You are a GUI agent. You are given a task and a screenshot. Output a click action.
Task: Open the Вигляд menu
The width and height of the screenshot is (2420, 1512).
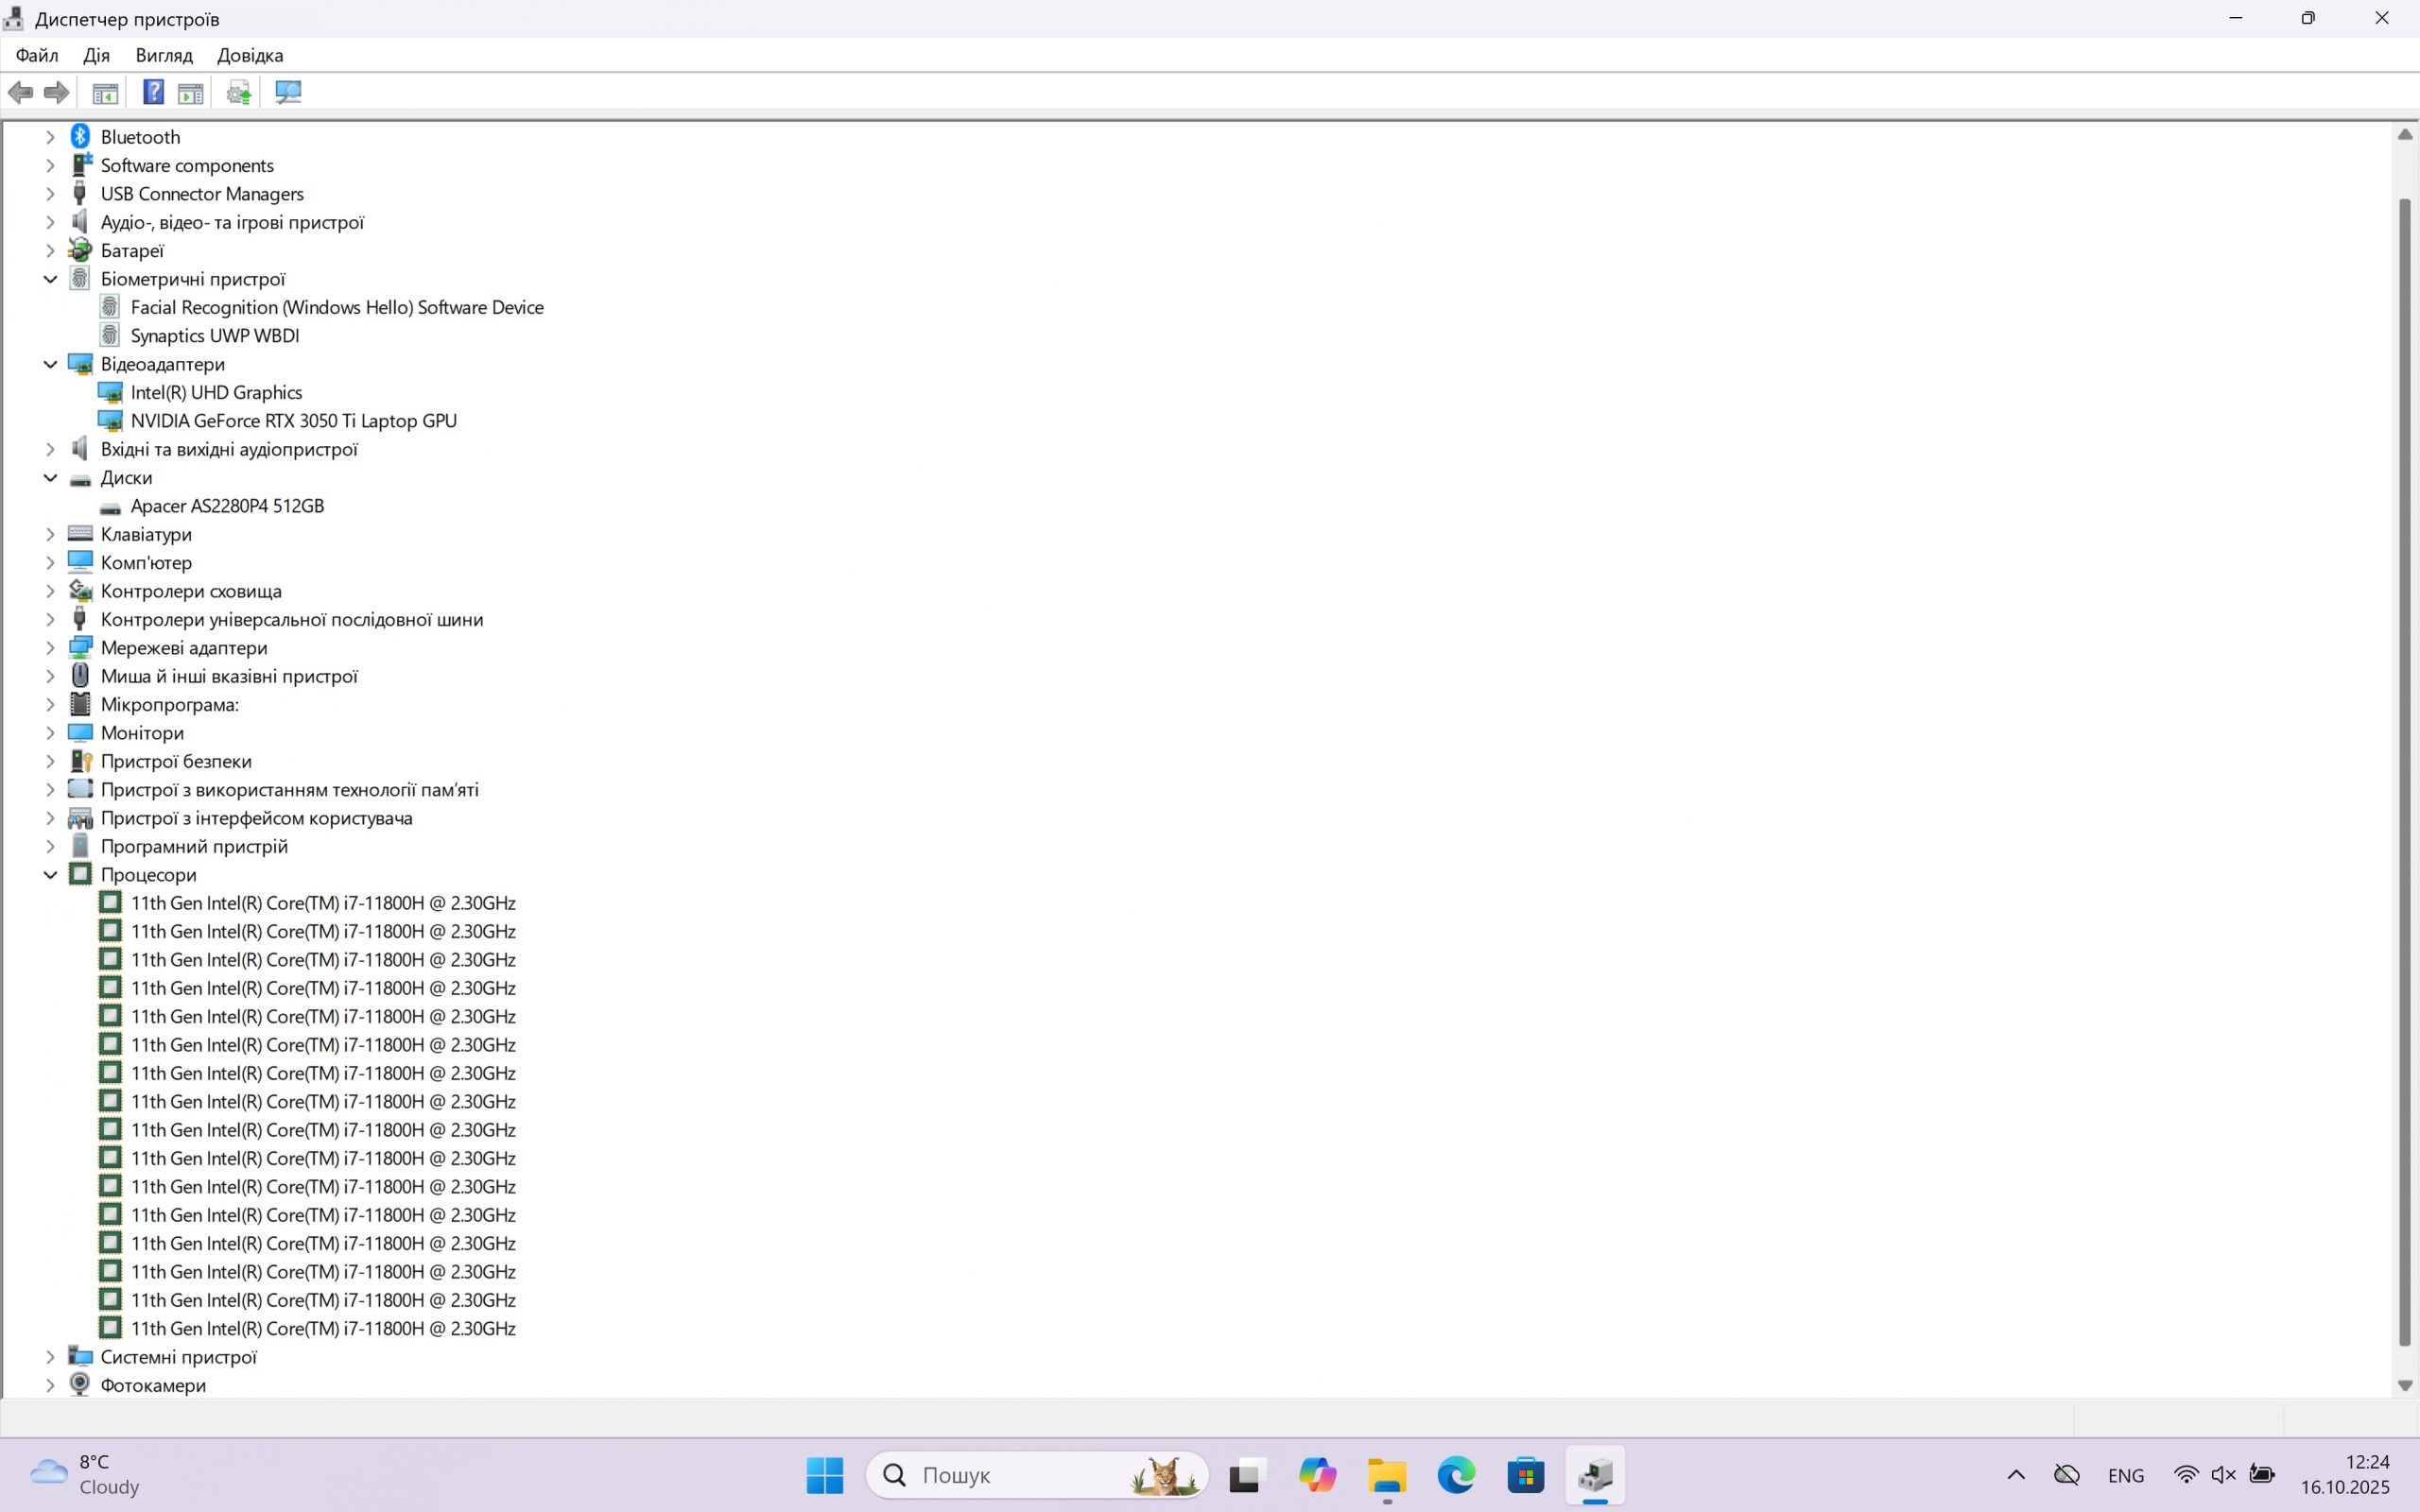[163, 56]
